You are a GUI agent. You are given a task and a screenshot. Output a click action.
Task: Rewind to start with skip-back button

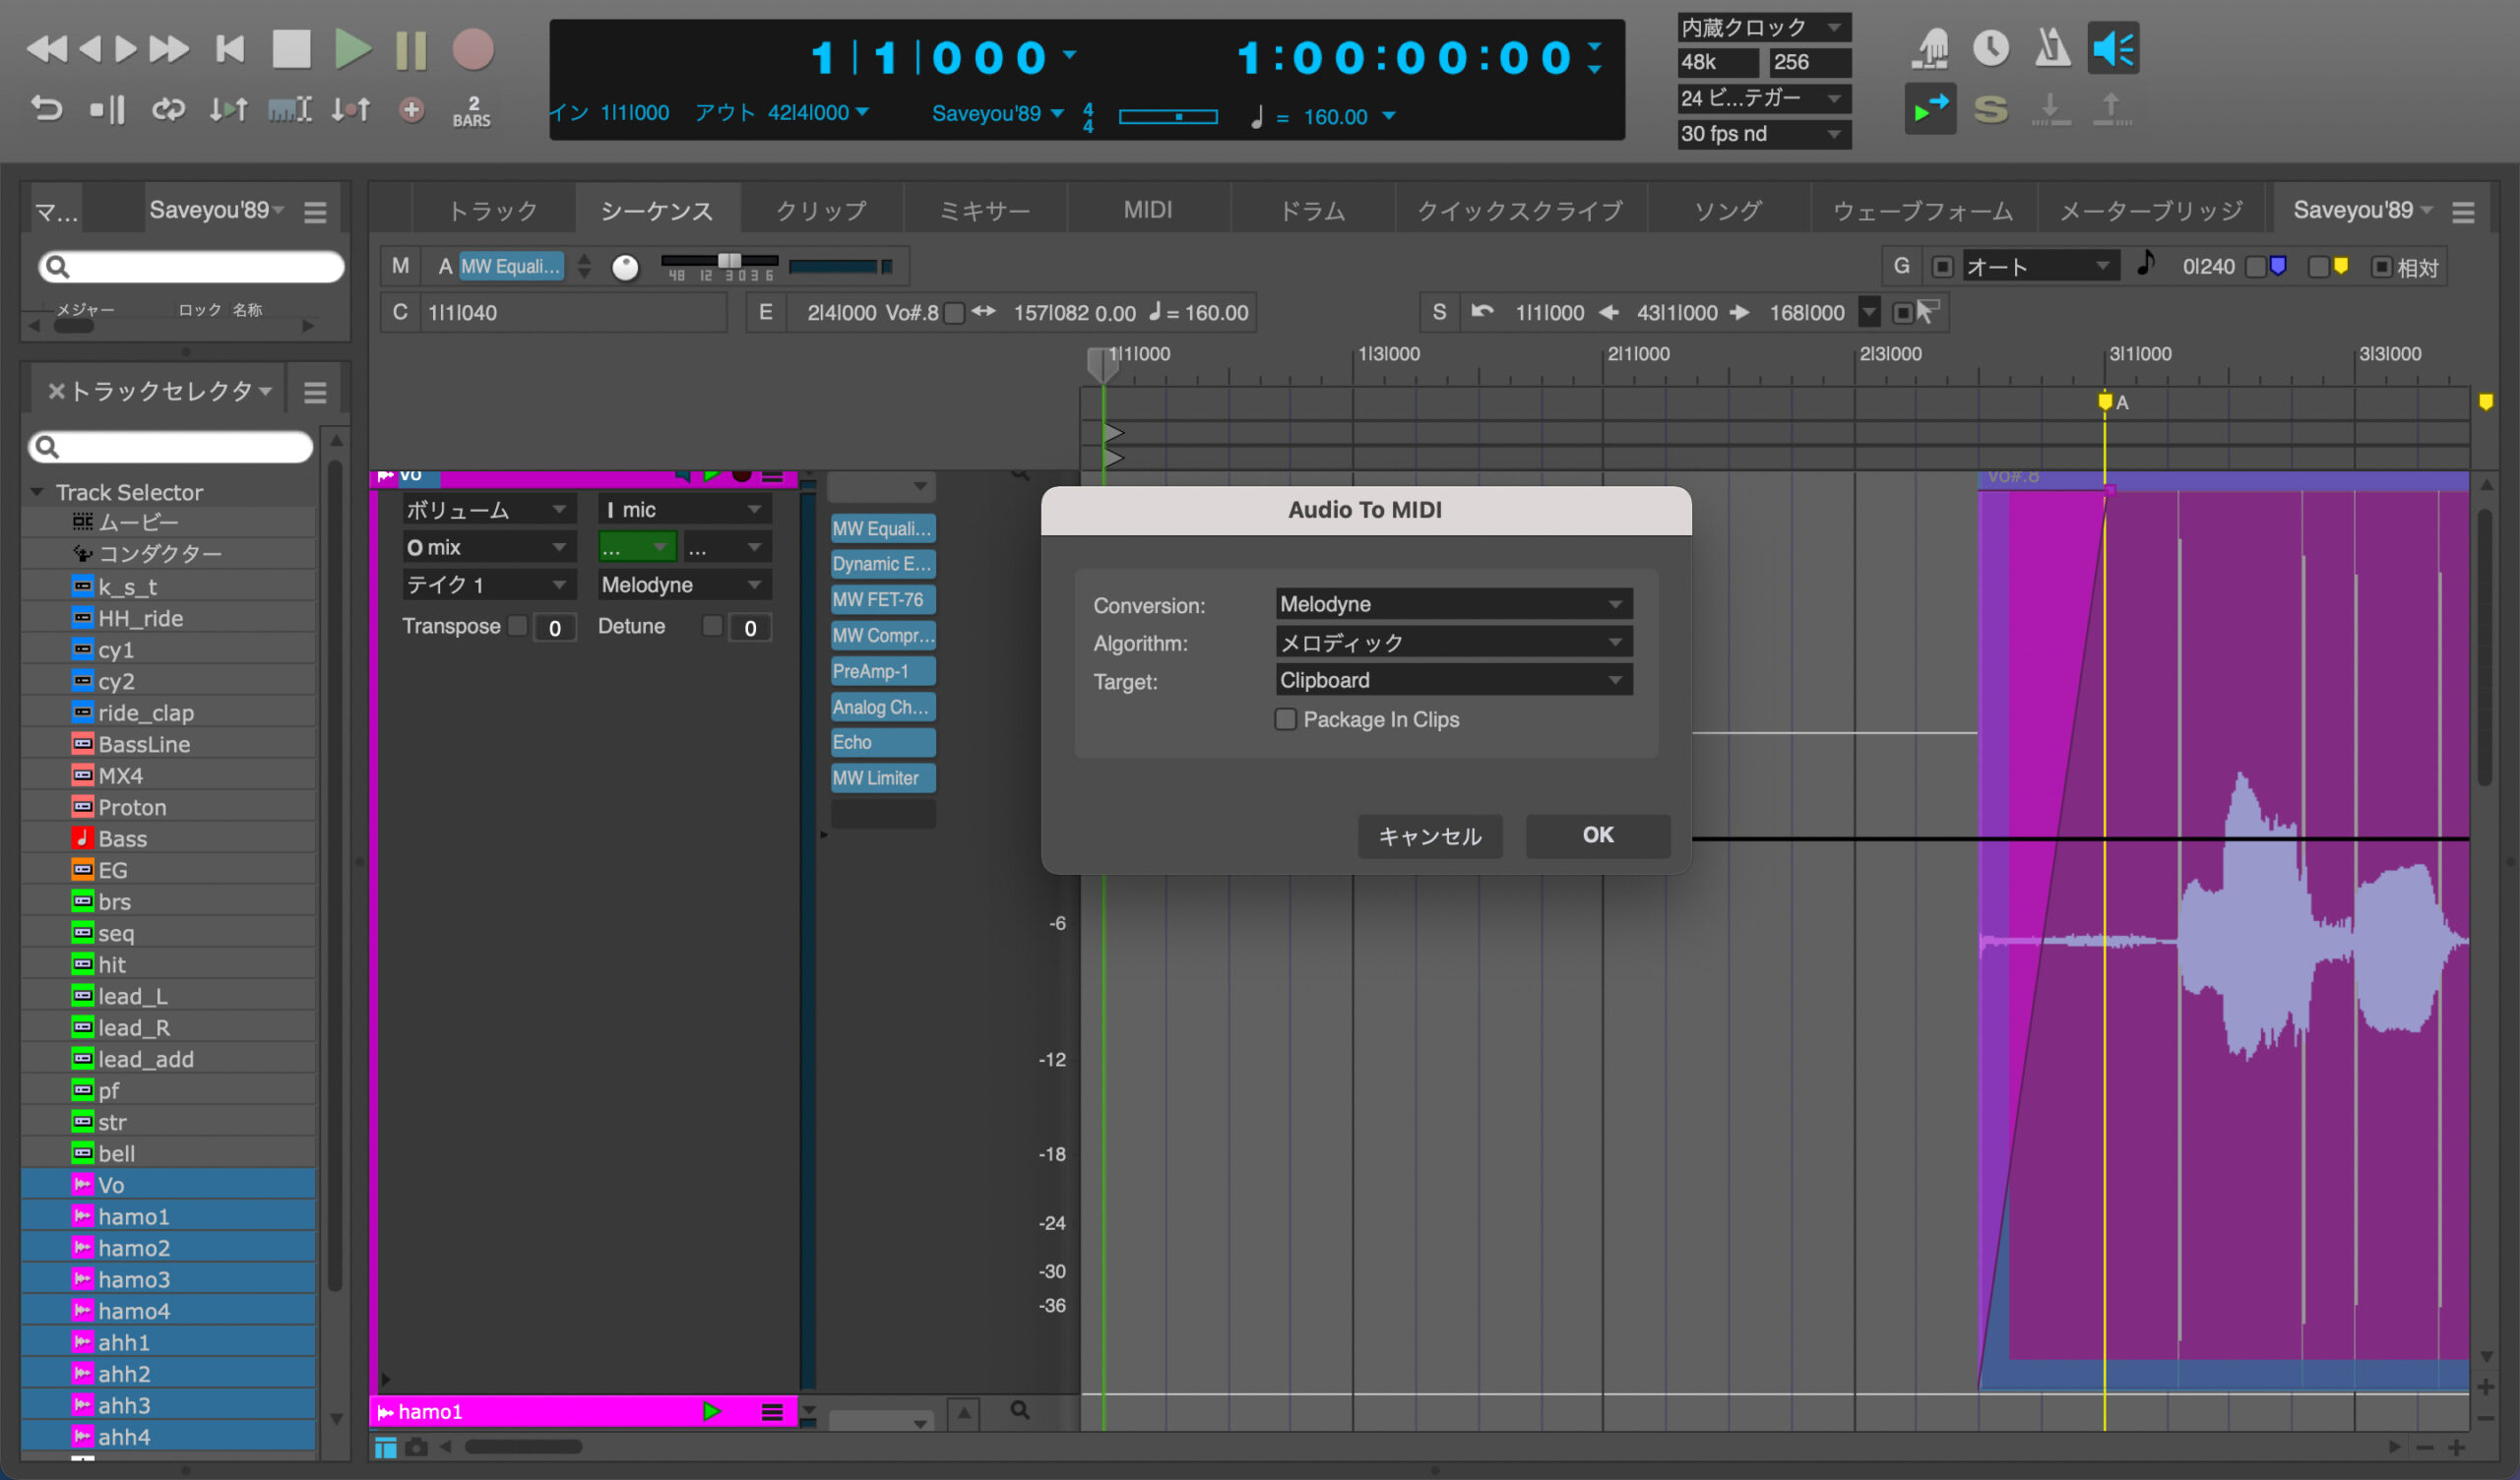(x=230, y=49)
